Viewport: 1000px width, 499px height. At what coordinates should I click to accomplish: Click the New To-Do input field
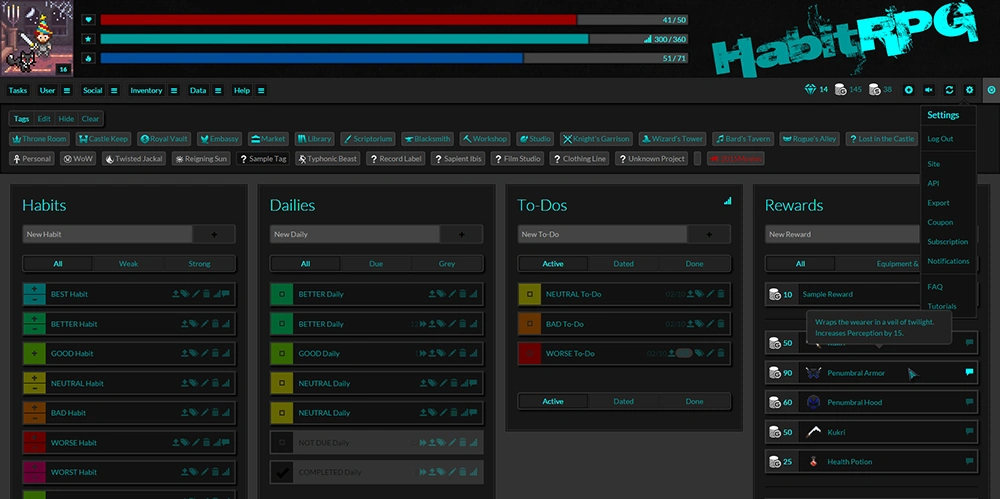(x=602, y=234)
